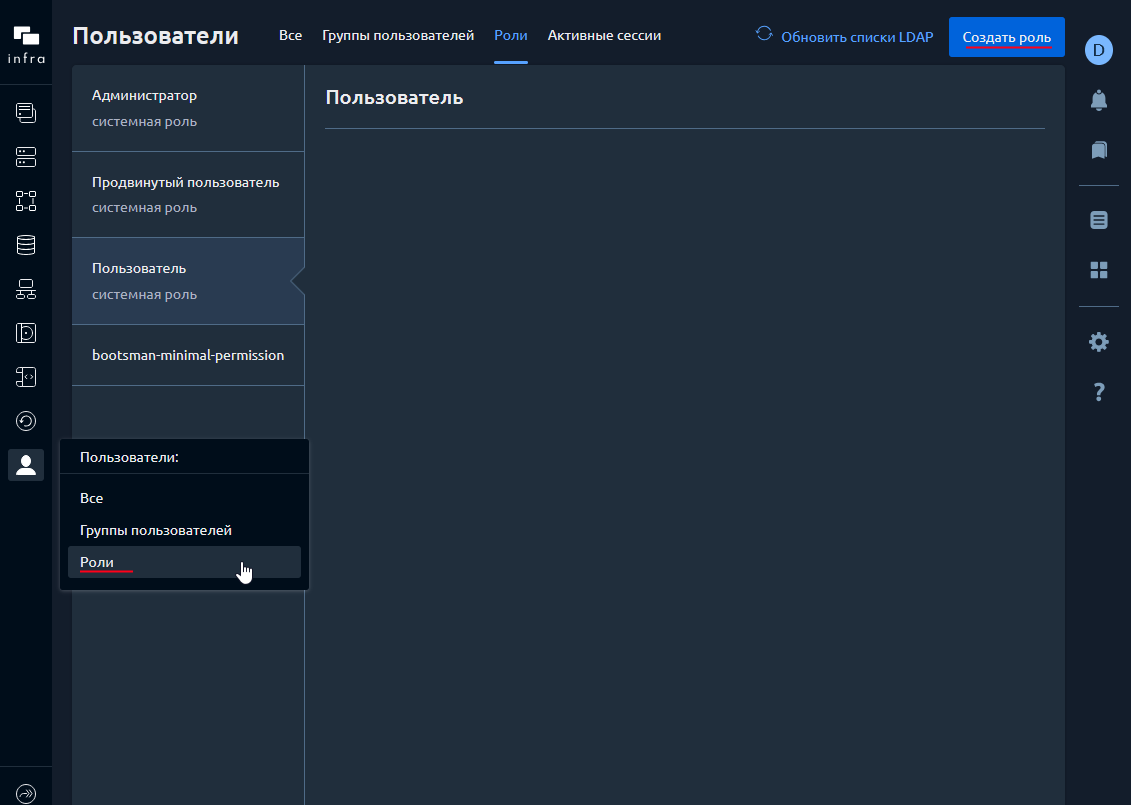Open the D profile avatar
The height and width of the screenshot is (805, 1131).
(x=1099, y=50)
